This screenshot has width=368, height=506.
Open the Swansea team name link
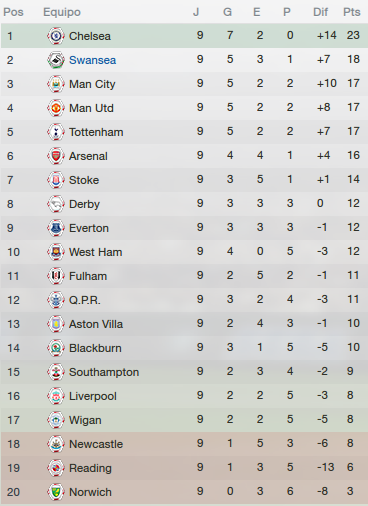click(x=92, y=60)
